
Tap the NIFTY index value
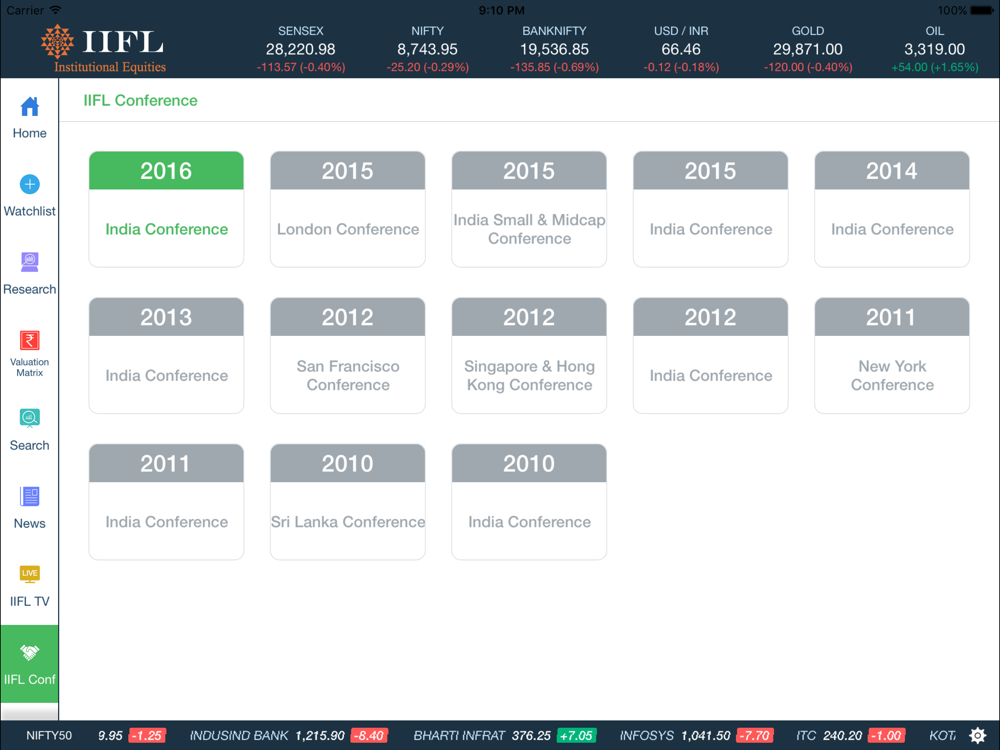point(427,49)
